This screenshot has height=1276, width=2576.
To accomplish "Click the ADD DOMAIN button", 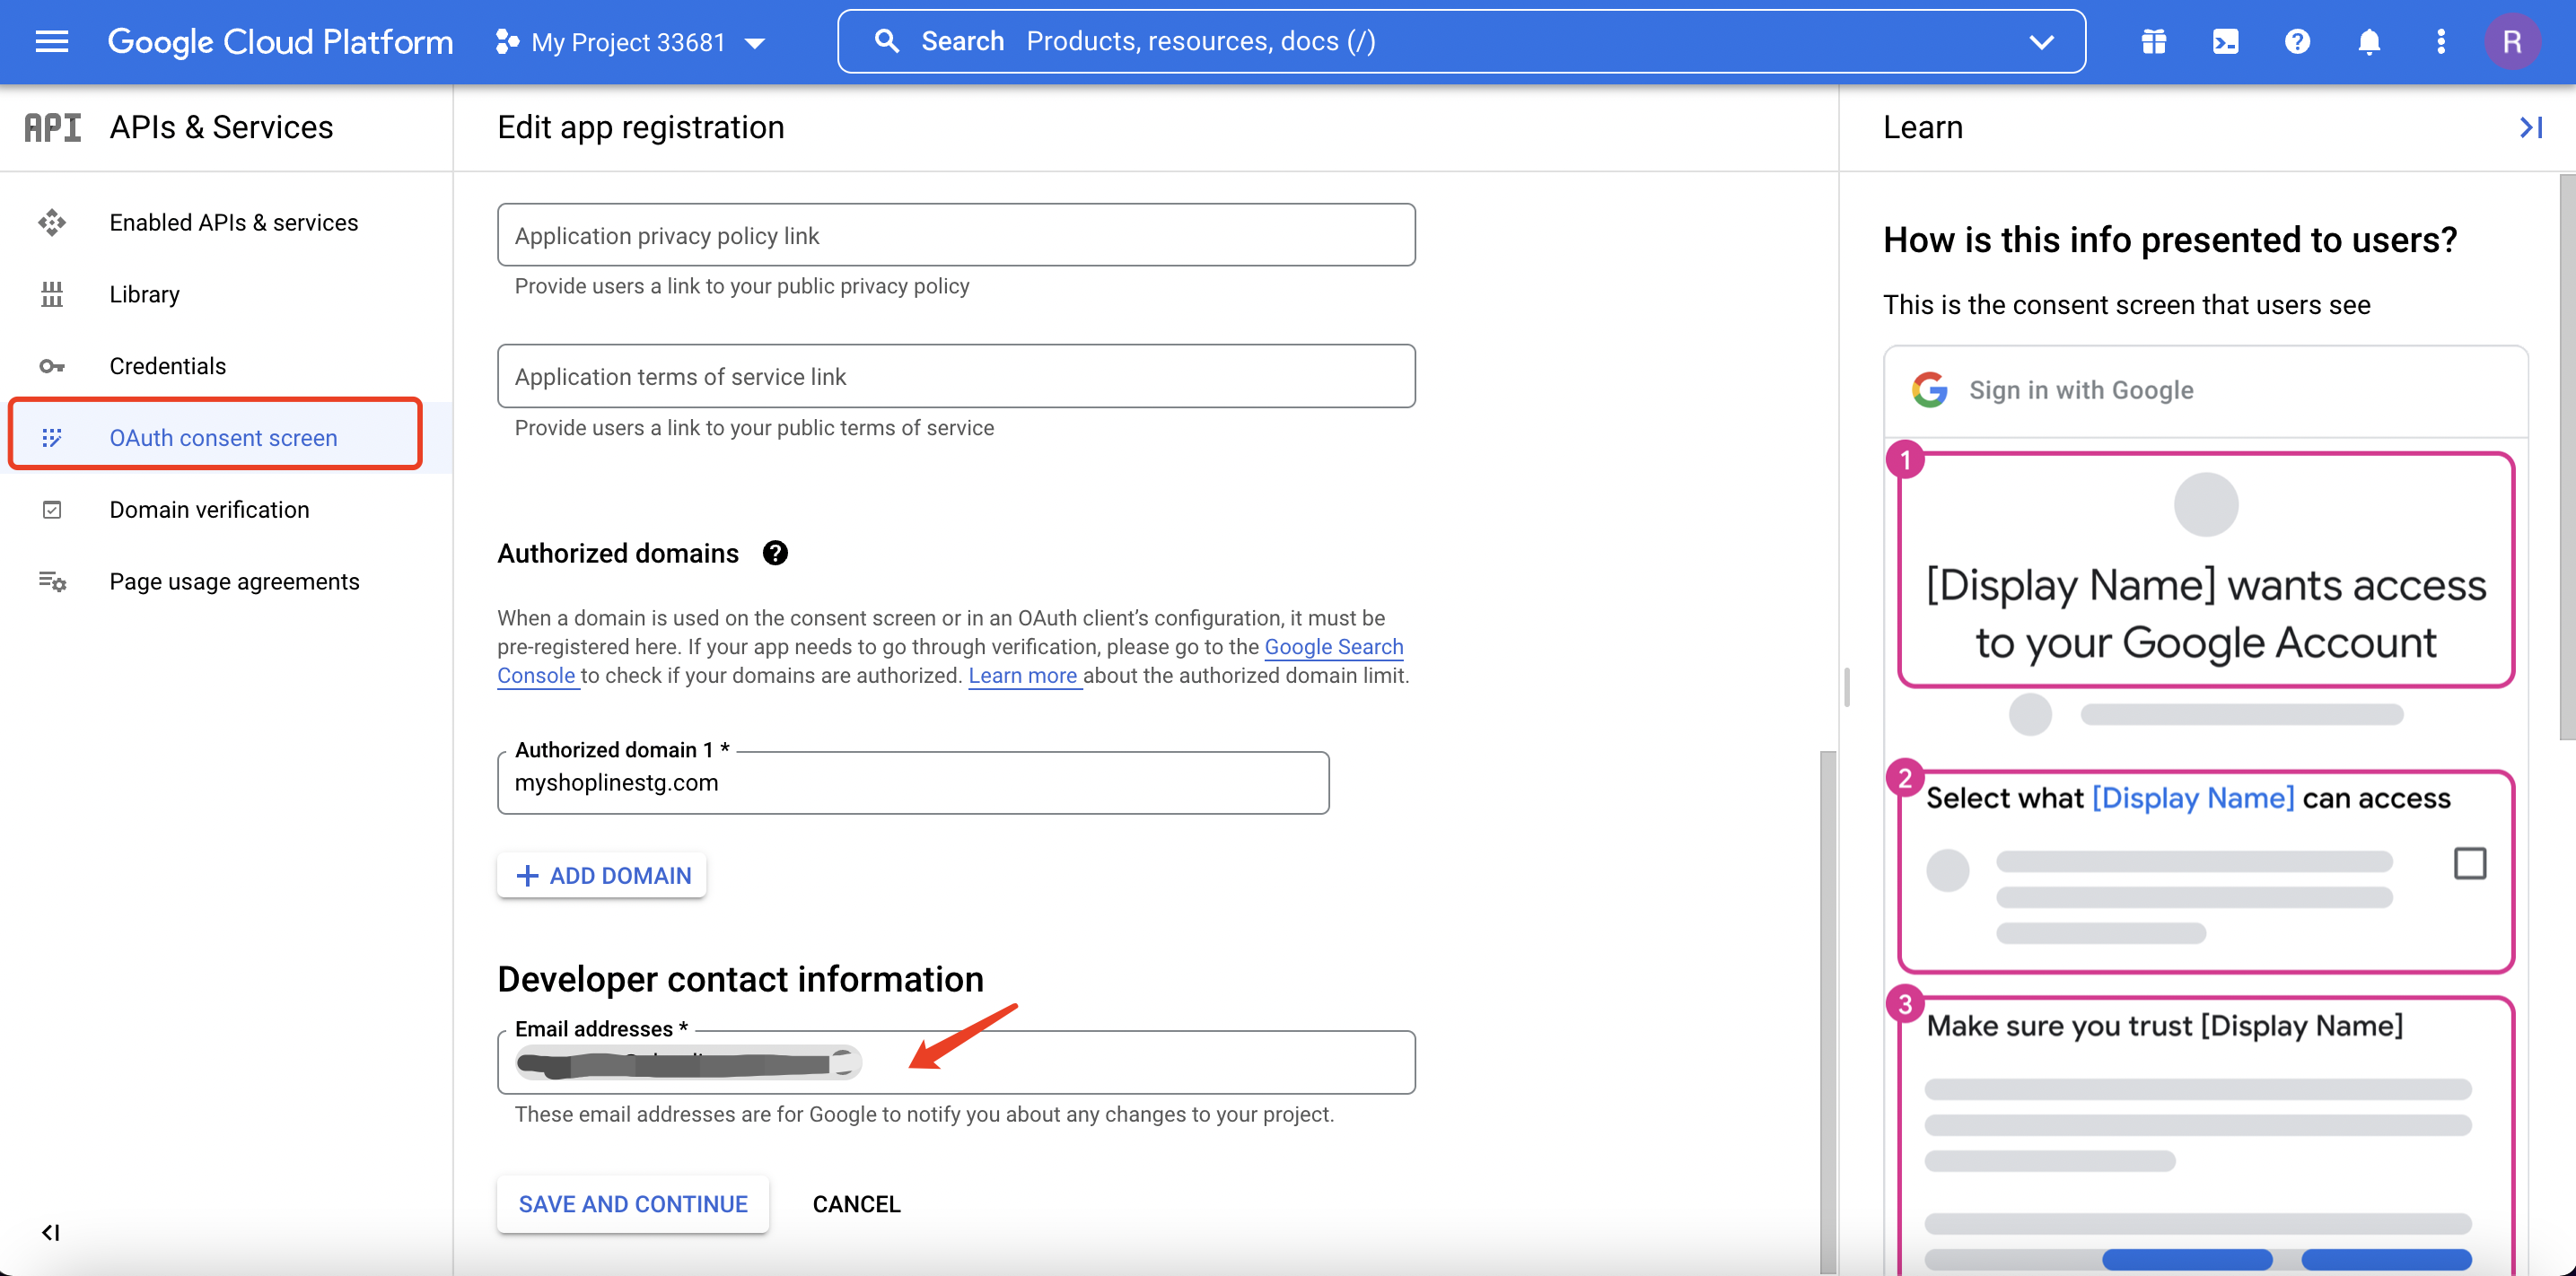I will (x=602, y=876).
